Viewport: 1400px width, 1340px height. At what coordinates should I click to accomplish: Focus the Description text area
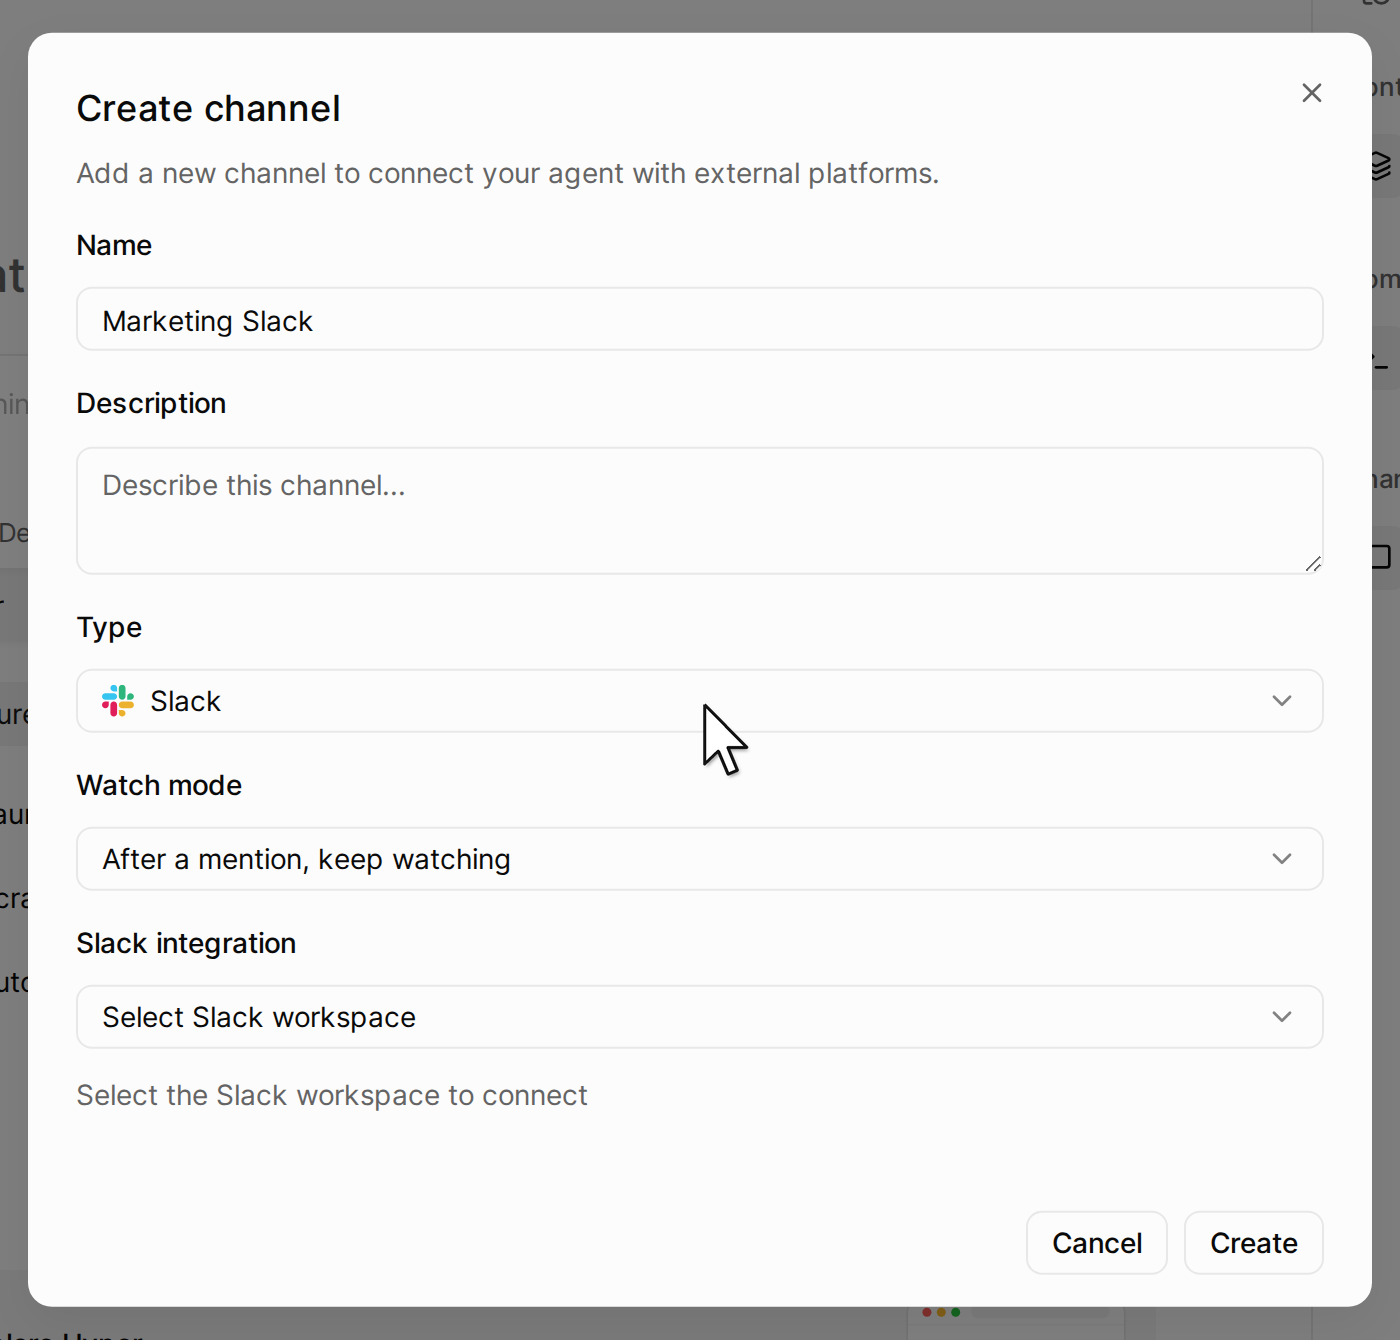[x=700, y=511]
